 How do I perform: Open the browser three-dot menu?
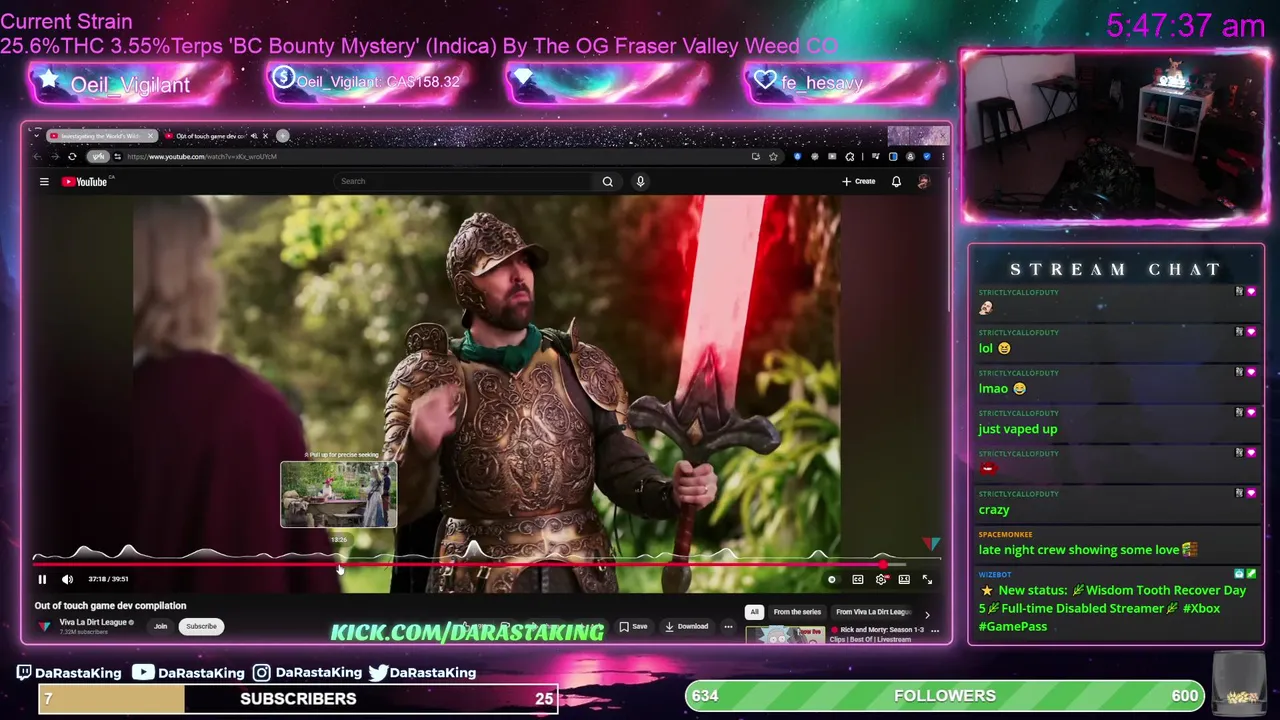coord(942,156)
